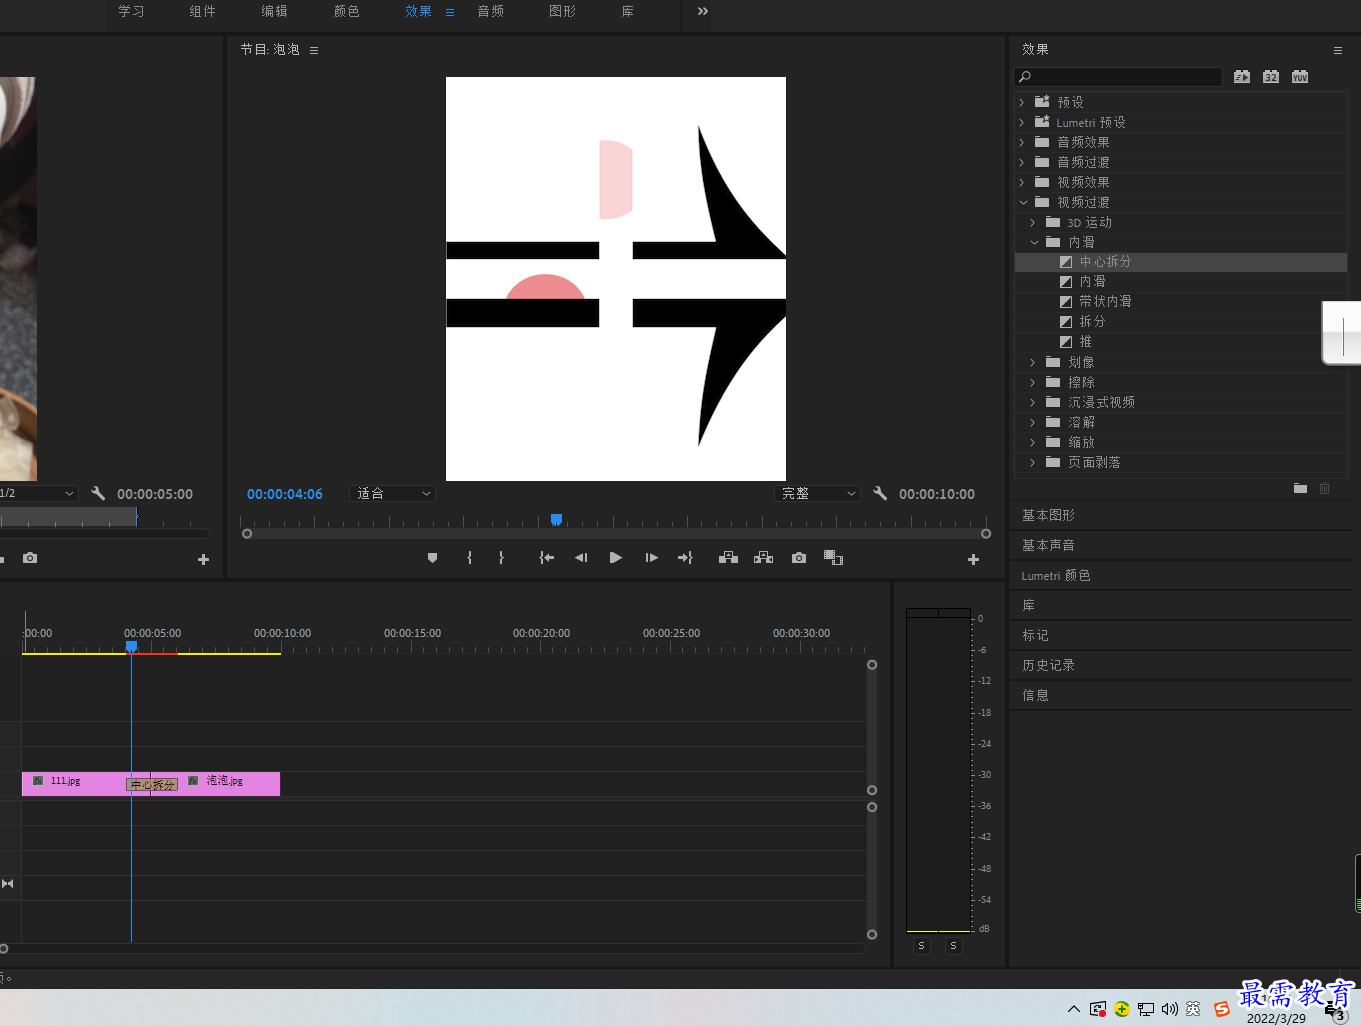Export frame with Source monitor camera icon
The width and height of the screenshot is (1361, 1026).
click(x=30, y=558)
